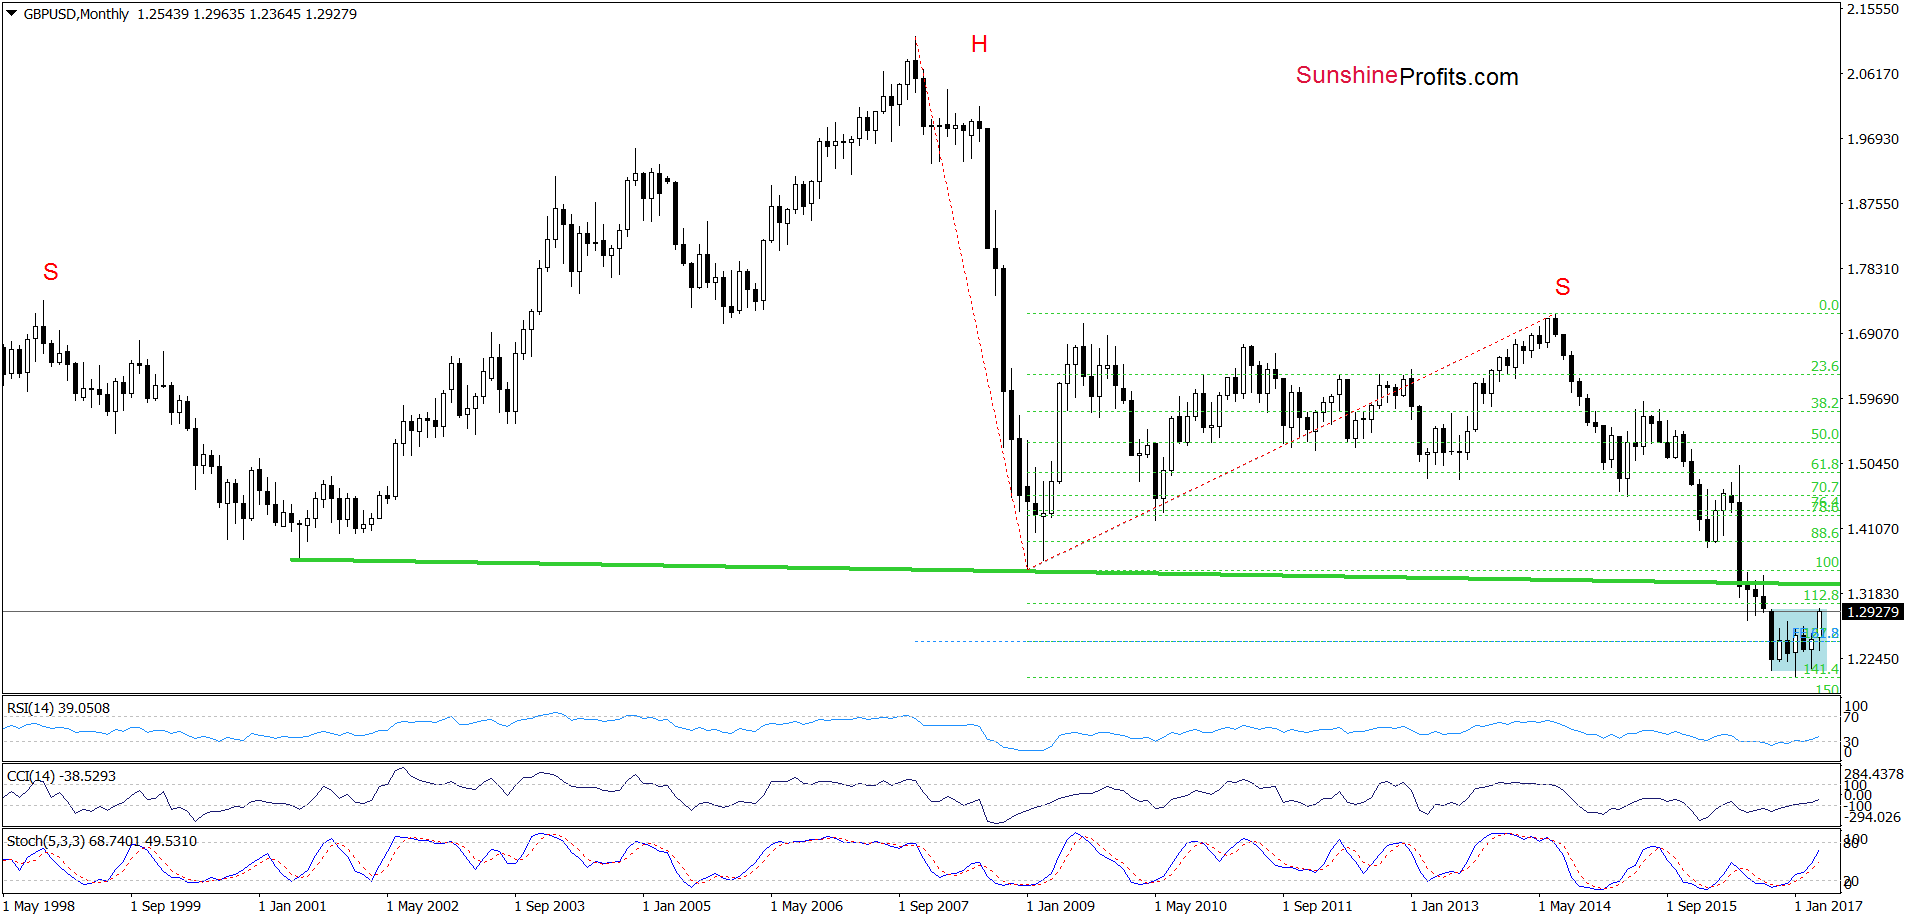
Task: Click the 50.0 Fibonacci level label
Action: [x=1824, y=434]
